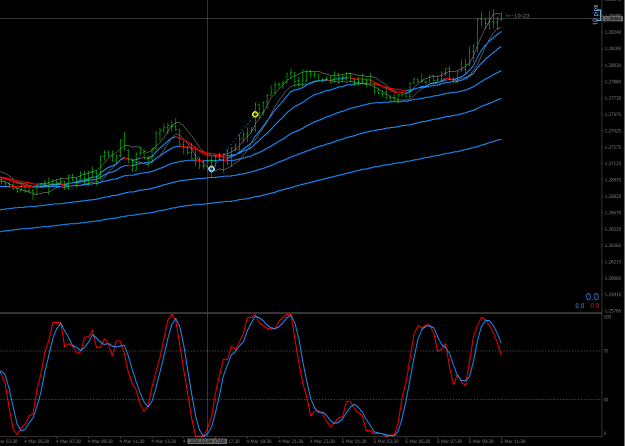Click the 1.27275 price axis label
Screen dimensions: 625x446
(613, 147)
